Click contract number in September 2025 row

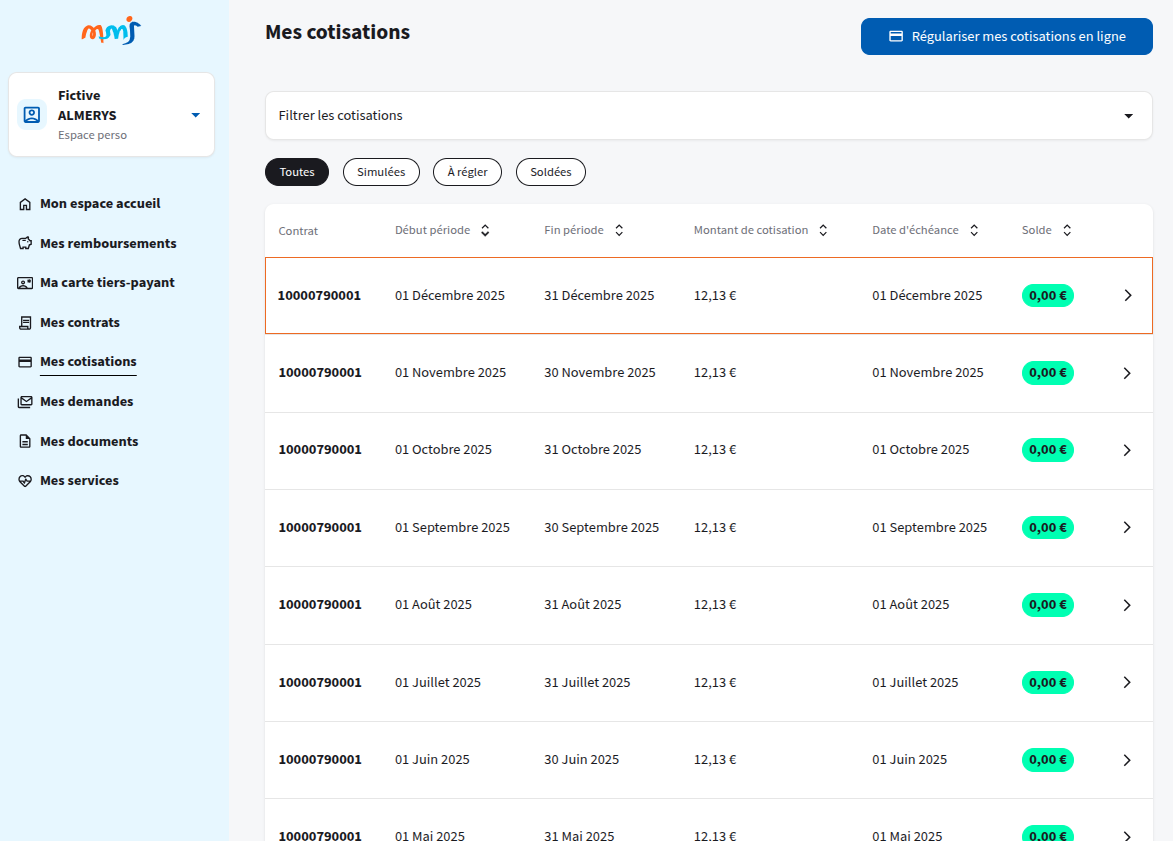(320, 527)
